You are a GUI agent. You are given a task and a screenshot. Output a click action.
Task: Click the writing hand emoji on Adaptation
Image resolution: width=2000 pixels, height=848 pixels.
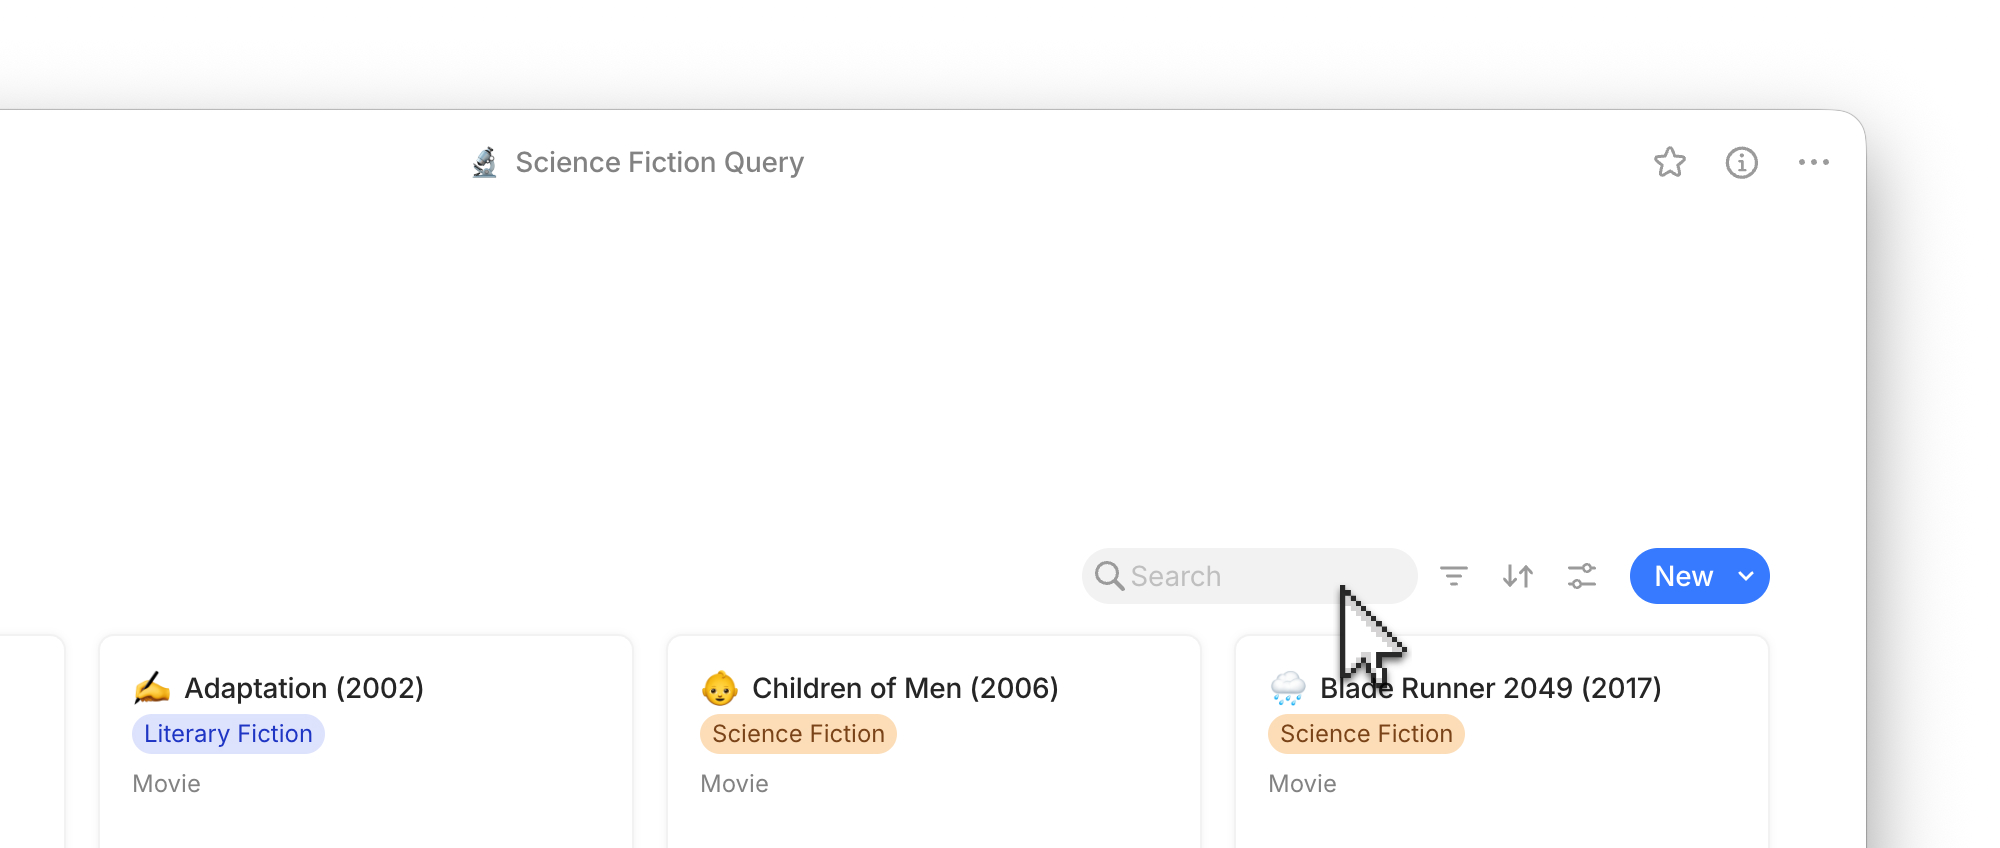(x=152, y=688)
